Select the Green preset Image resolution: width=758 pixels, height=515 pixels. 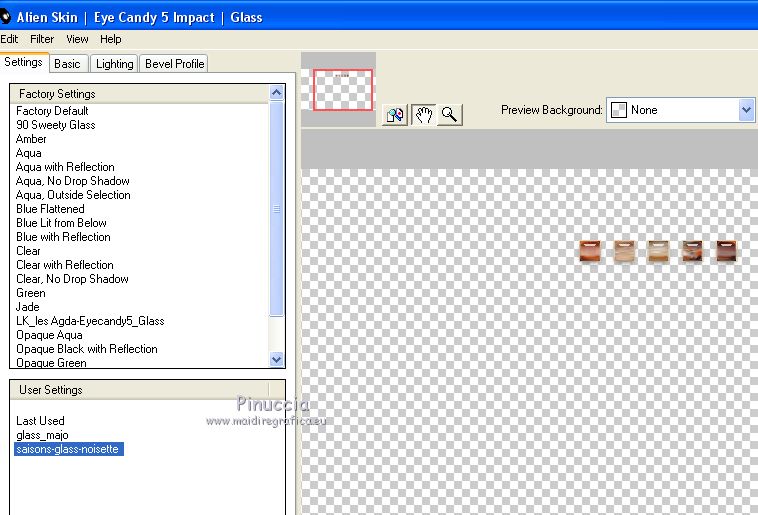30,293
